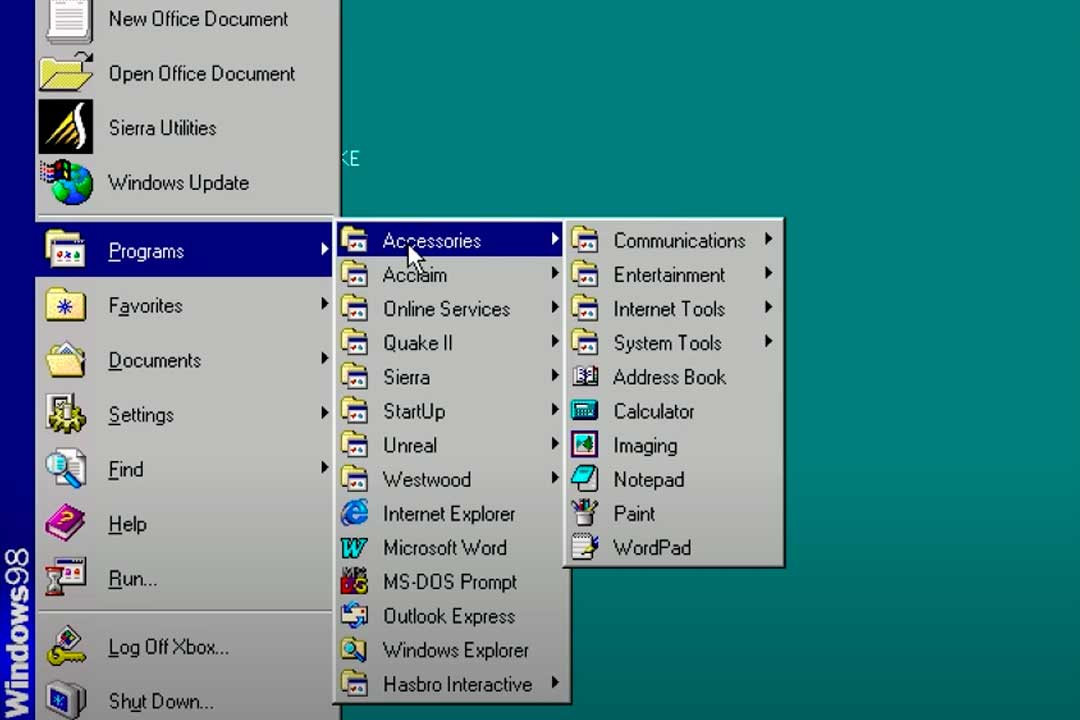
Task: Choose Log Off Xbox... entry
Action: tap(185, 646)
